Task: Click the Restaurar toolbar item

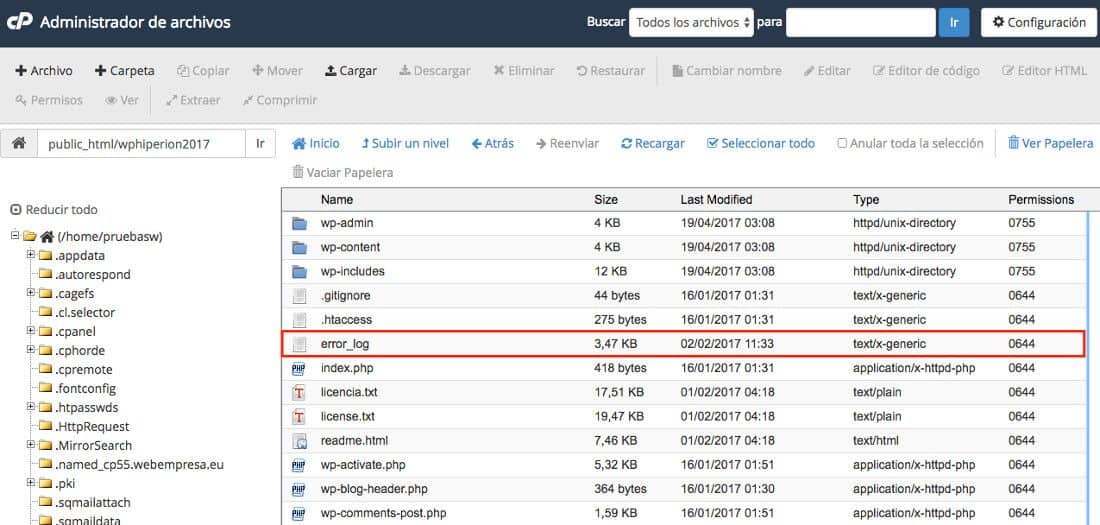Action: (610, 71)
